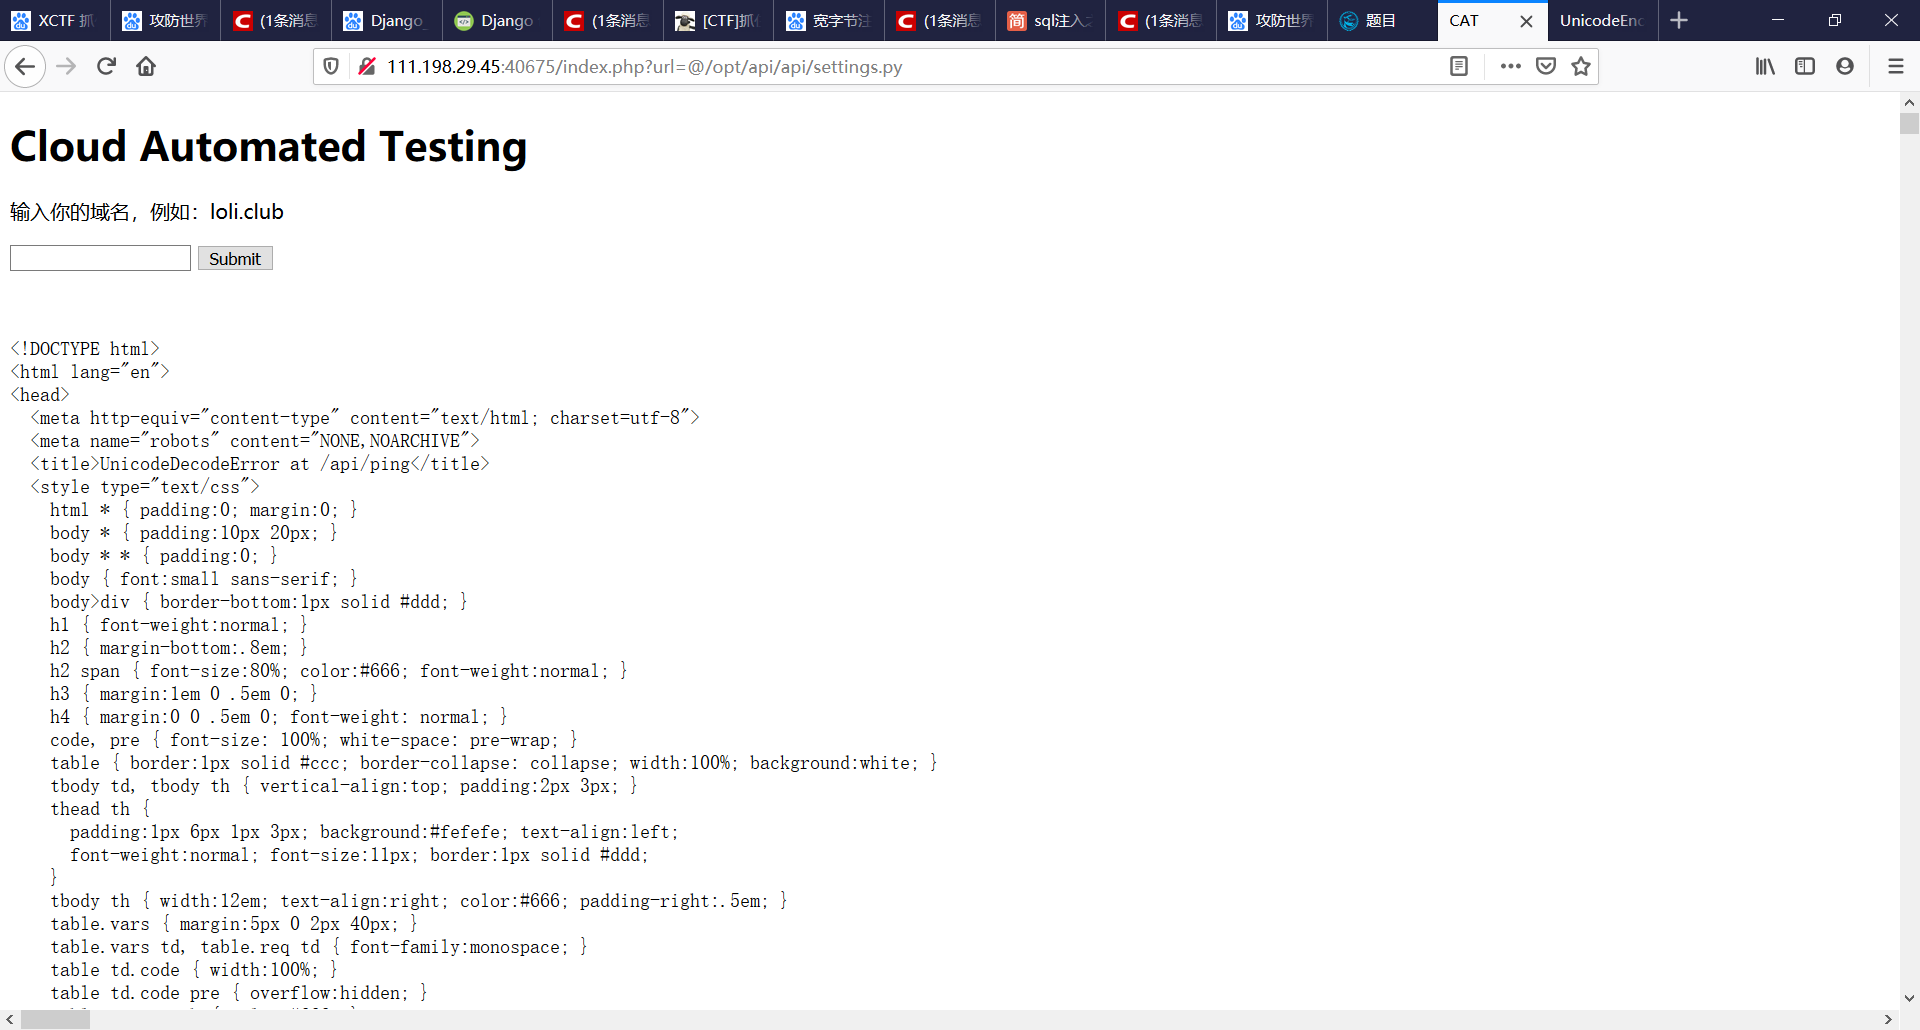The height and width of the screenshot is (1030, 1920).
Task: Click the 'loli.club' example text
Action: [247, 212]
